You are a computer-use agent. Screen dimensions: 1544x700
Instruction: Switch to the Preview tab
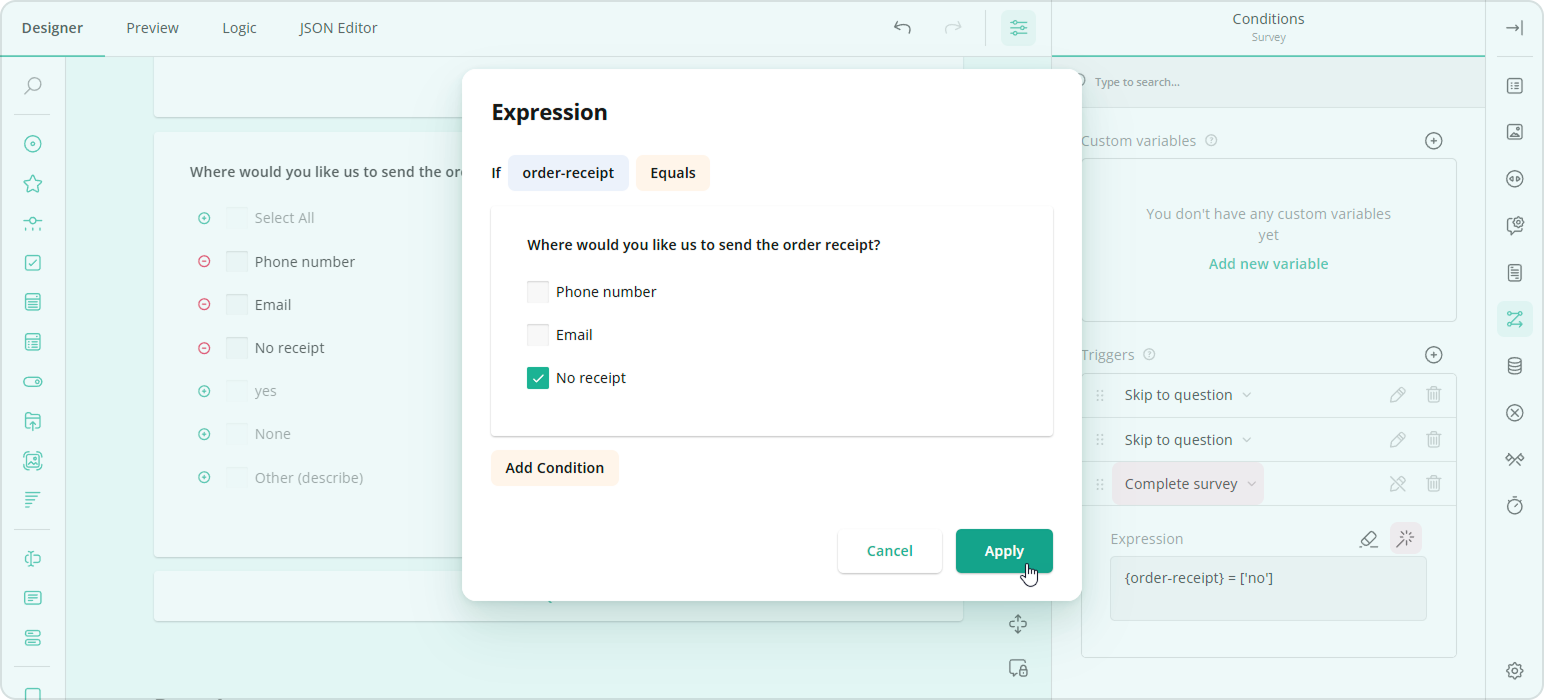point(151,28)
